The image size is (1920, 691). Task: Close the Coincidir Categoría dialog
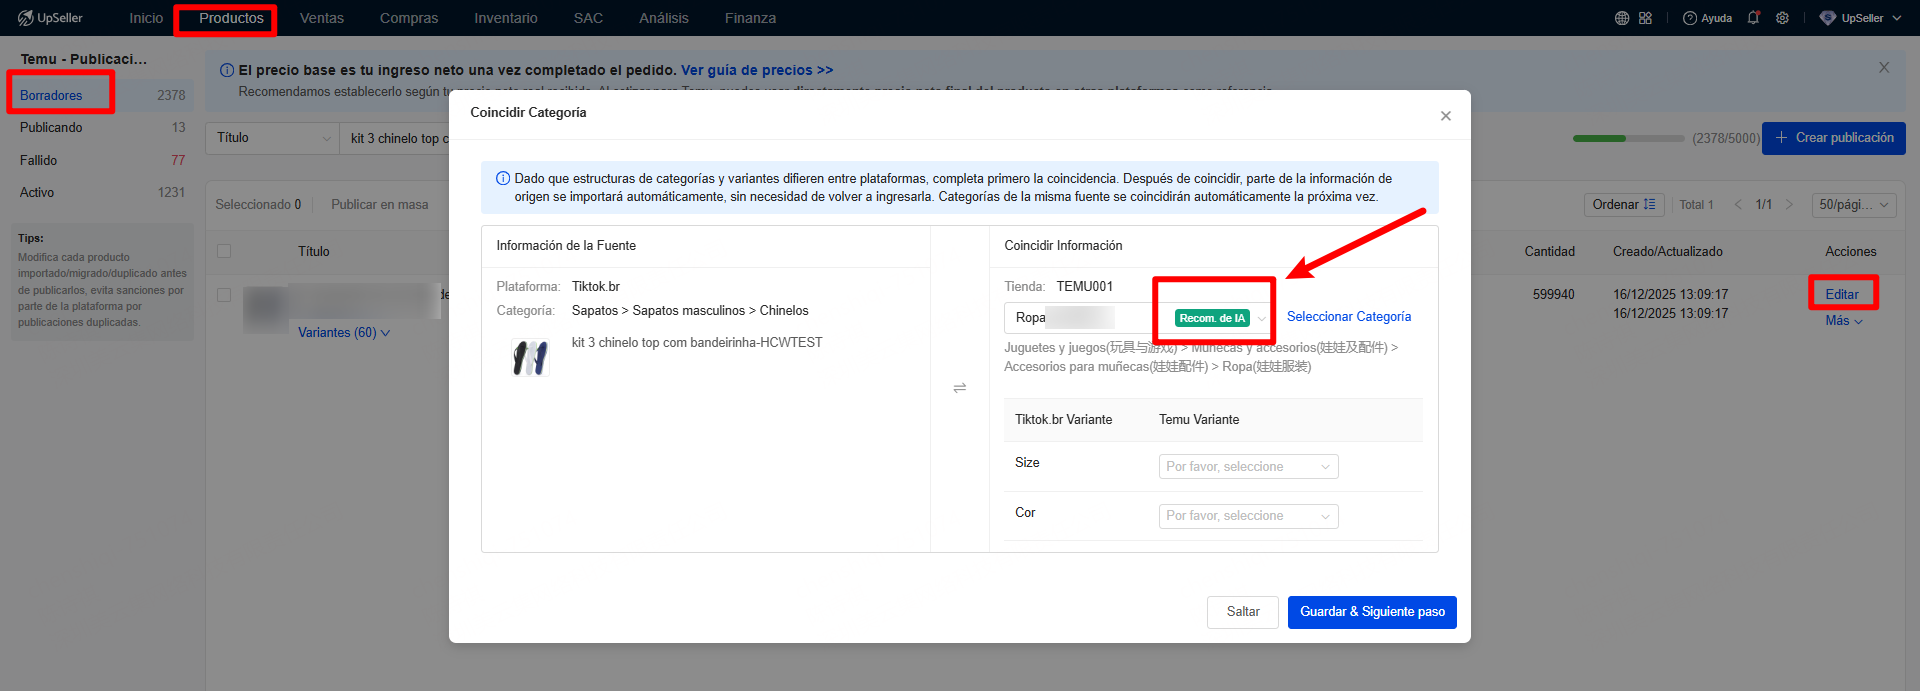click(x=1445, y=116)
